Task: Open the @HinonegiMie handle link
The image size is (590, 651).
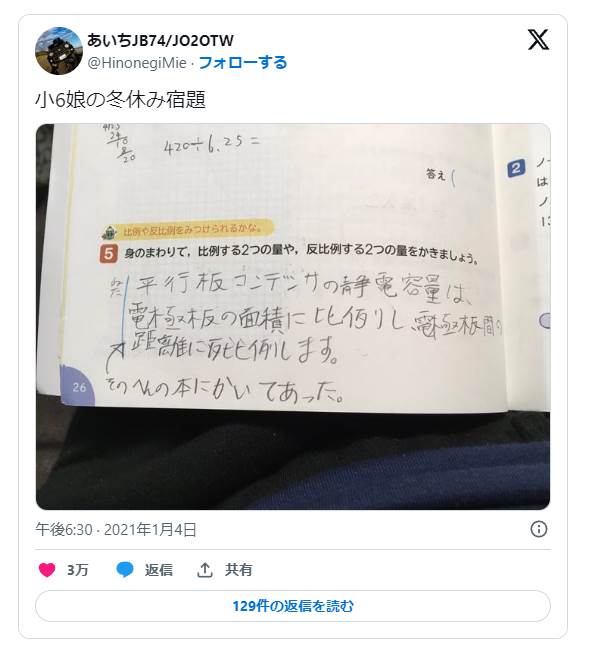Action: pyautogui.click(x=137, y=63)
